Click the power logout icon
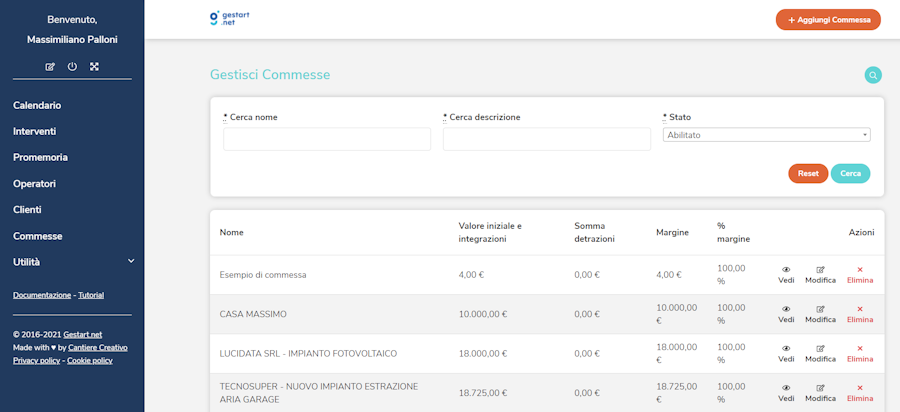Viewport: 900px width, 412px height. click(72, 67)
